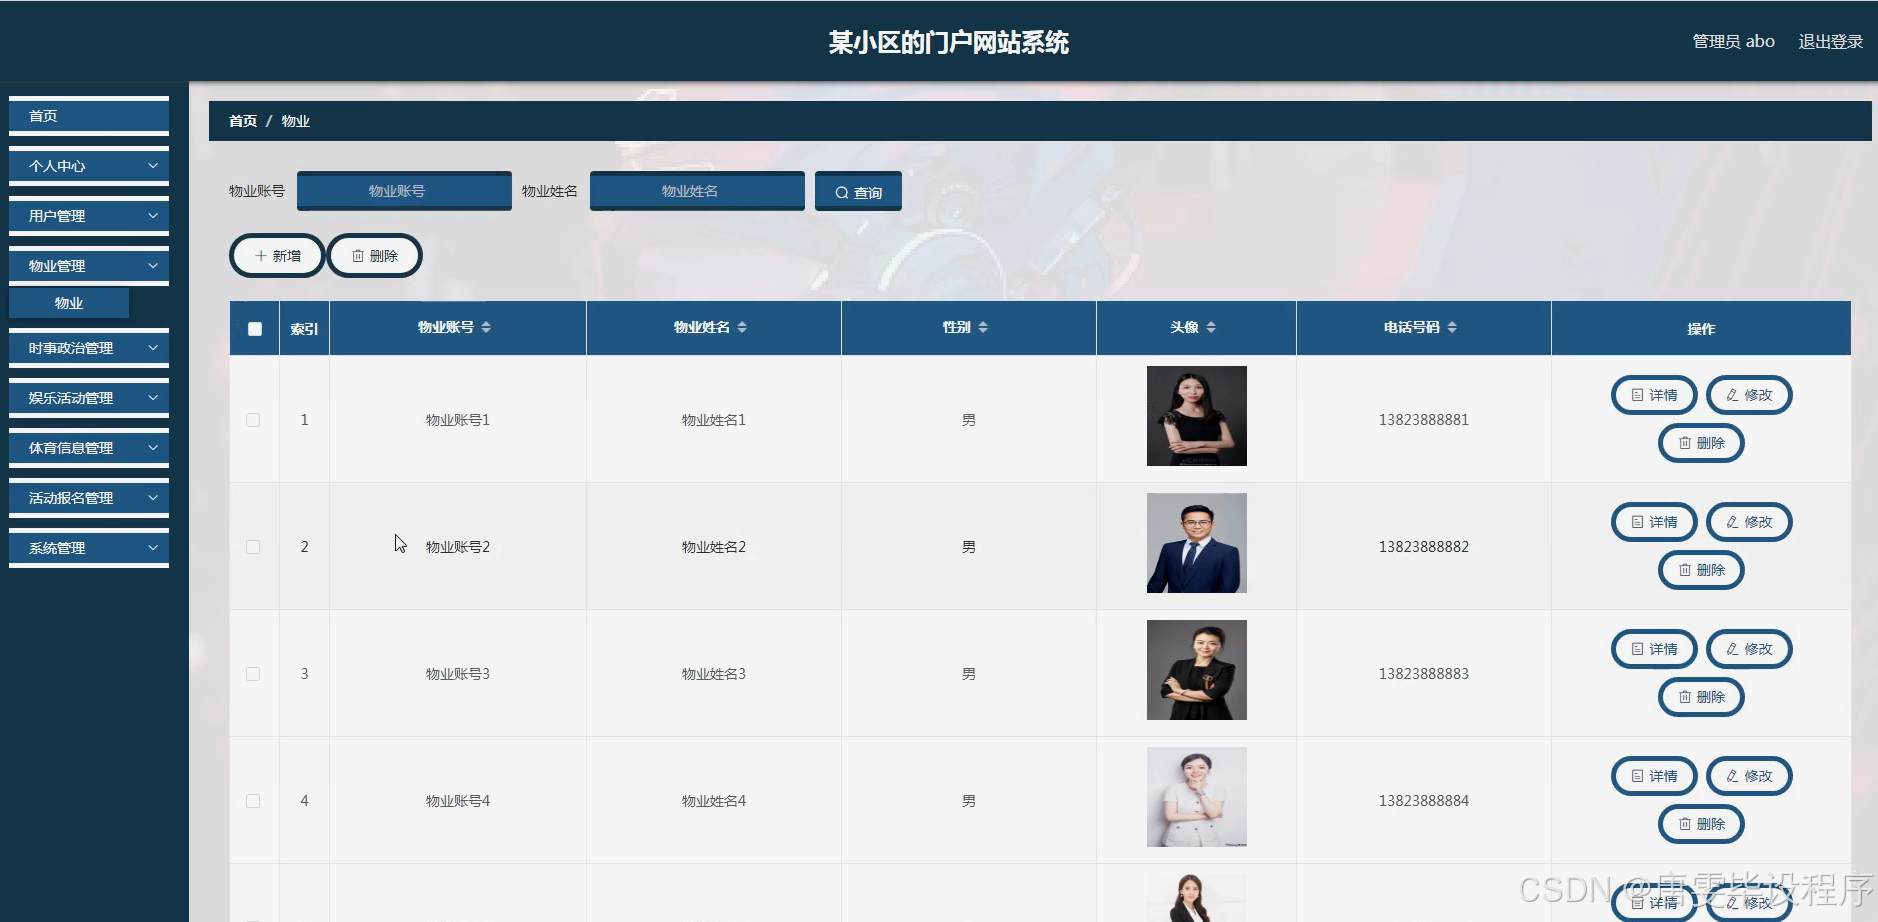Focus the 物业姓名 search input
This screenshot has height=922, width=1878.
(697, 191)
